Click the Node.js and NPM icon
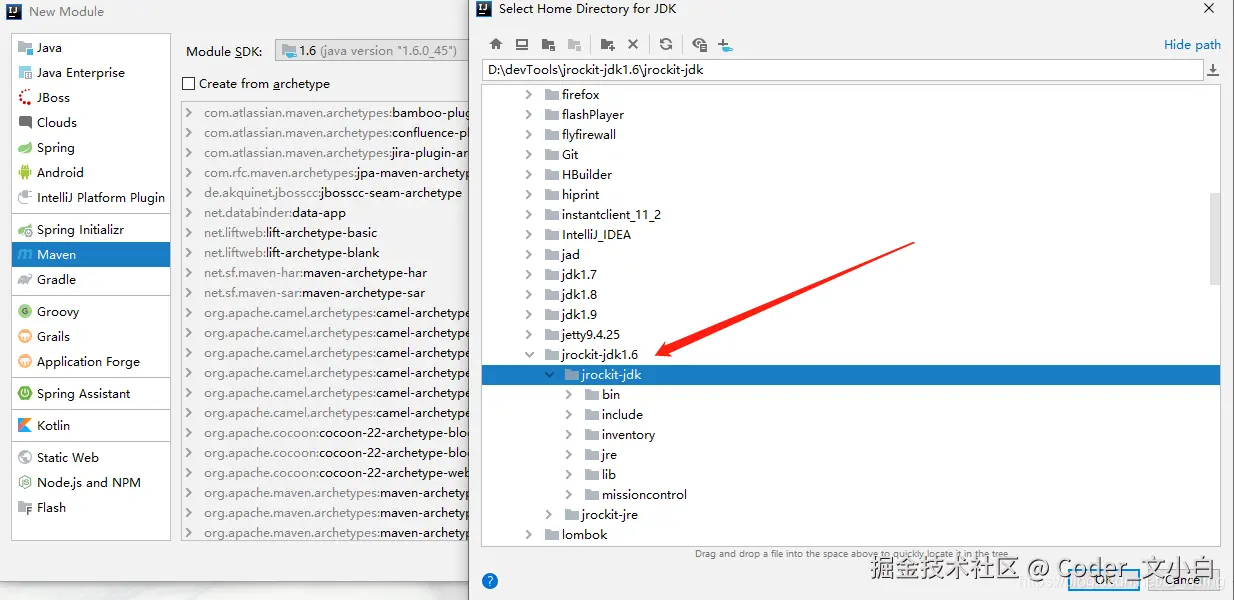 tap(26, 483)
